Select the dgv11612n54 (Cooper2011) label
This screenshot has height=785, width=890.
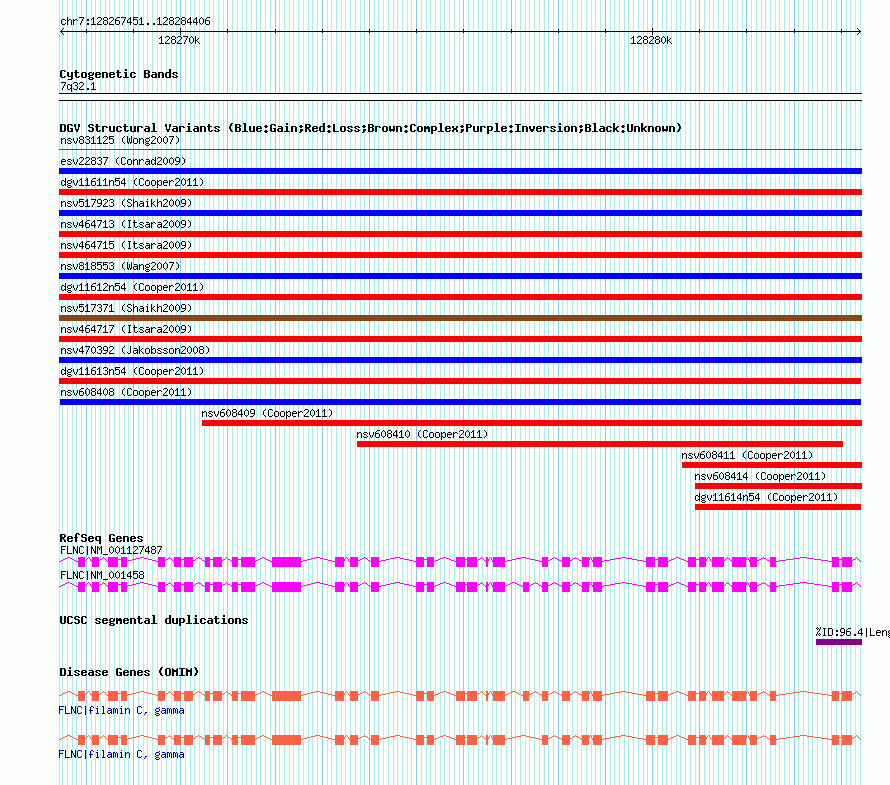(x=132, y=287)
